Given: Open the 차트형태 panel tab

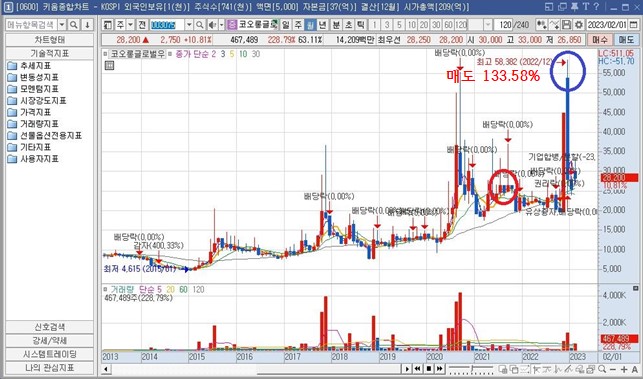Looking at the screenshot, I should click(50, 40).
